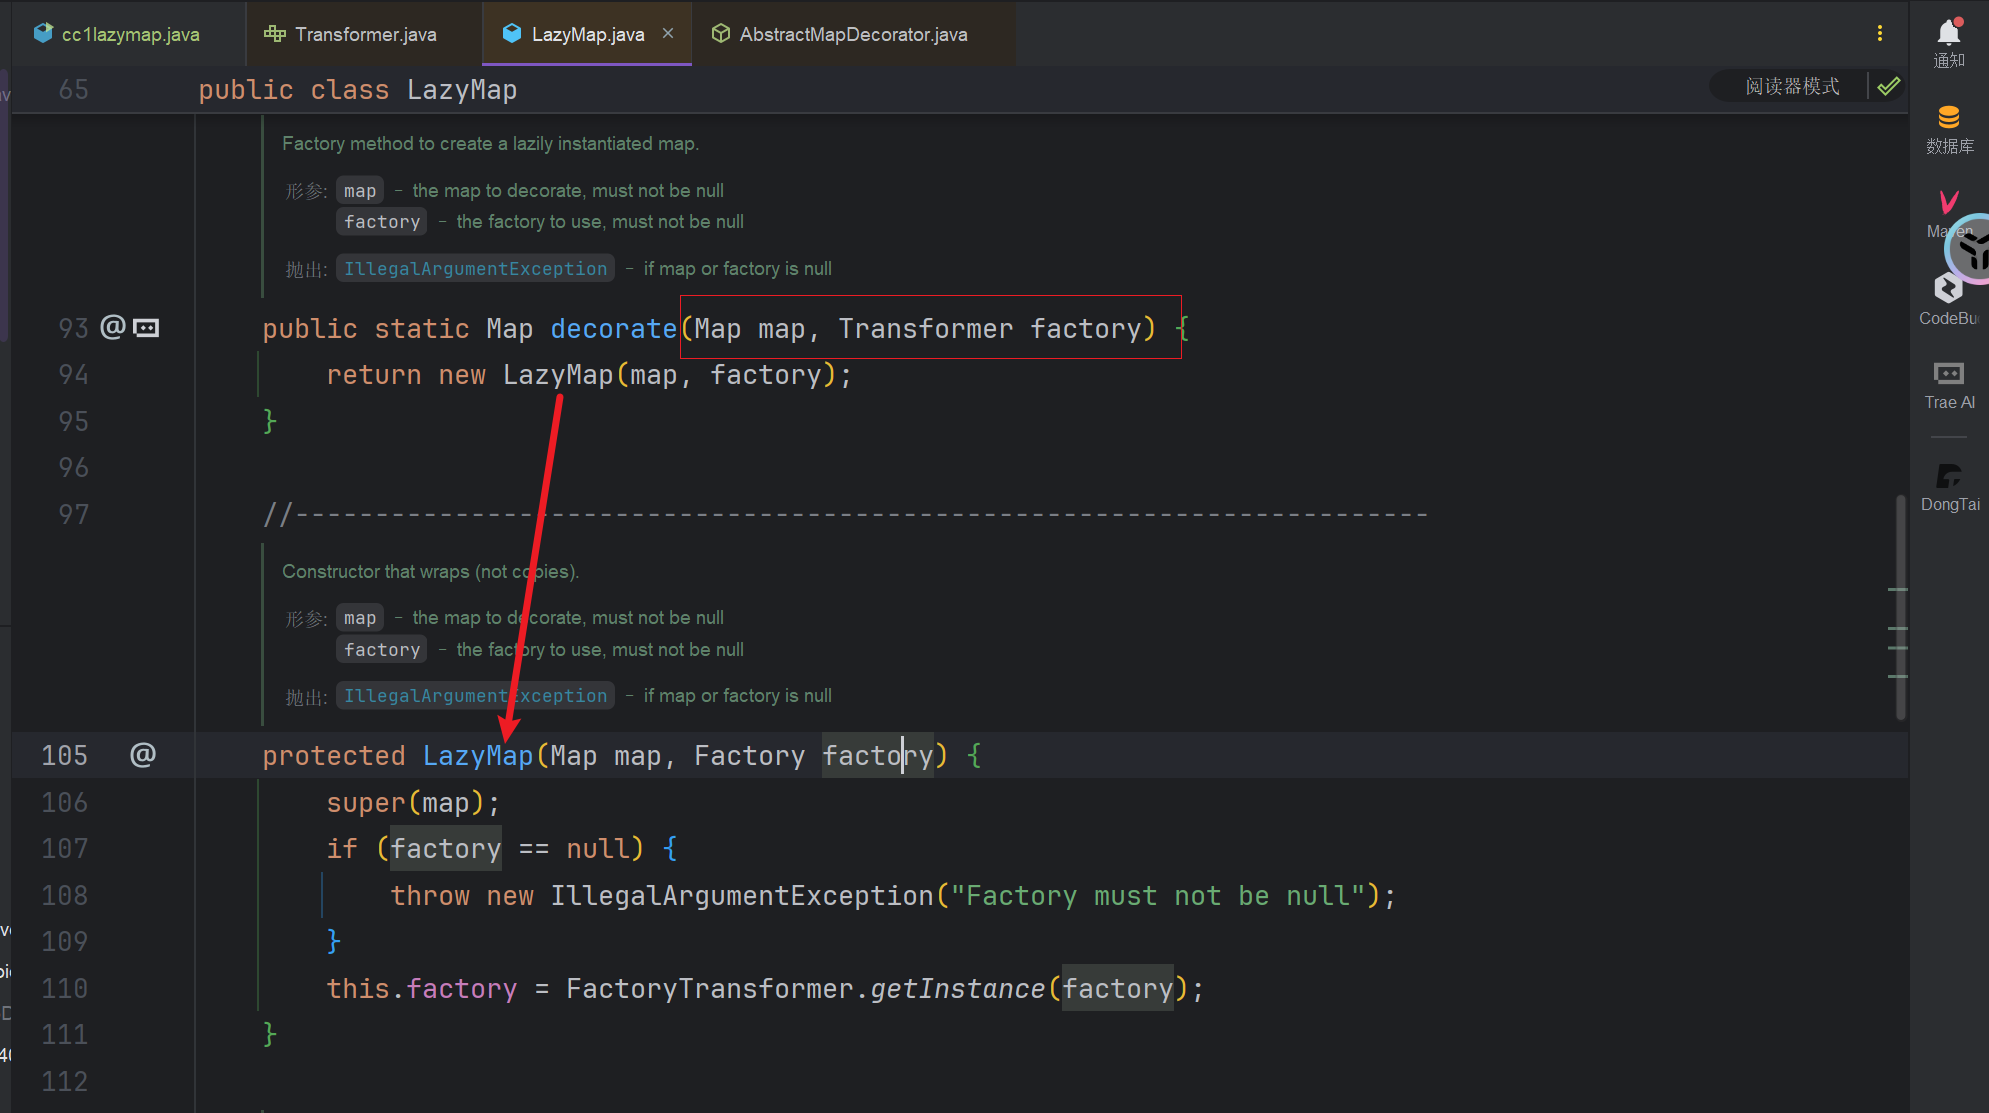Switch to the cc1lazymap.java tab
The height and width of the screenshot is (1113, 1989).
(x=130, y=34)
